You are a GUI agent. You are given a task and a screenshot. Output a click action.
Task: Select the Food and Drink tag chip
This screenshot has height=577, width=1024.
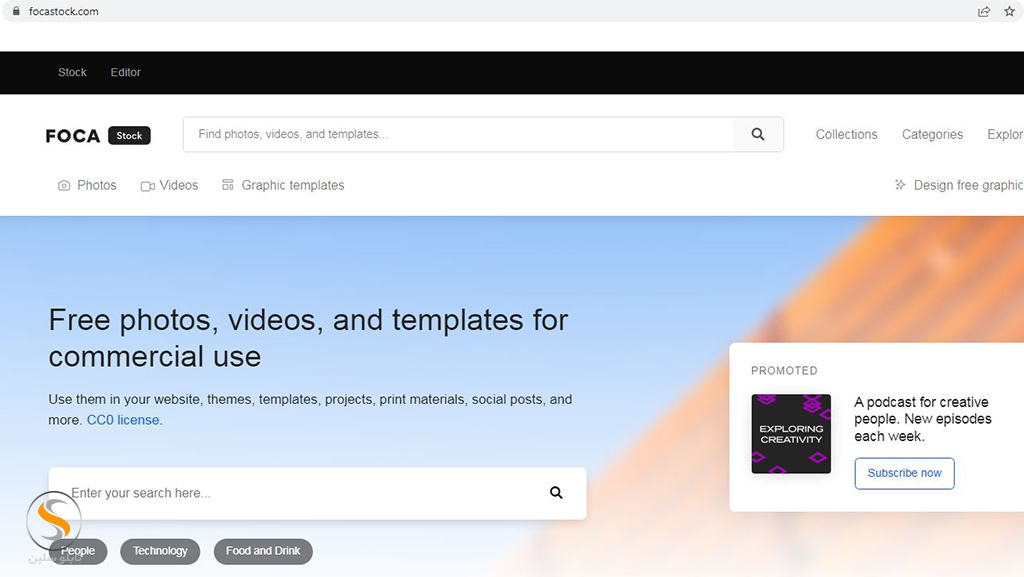263,551
